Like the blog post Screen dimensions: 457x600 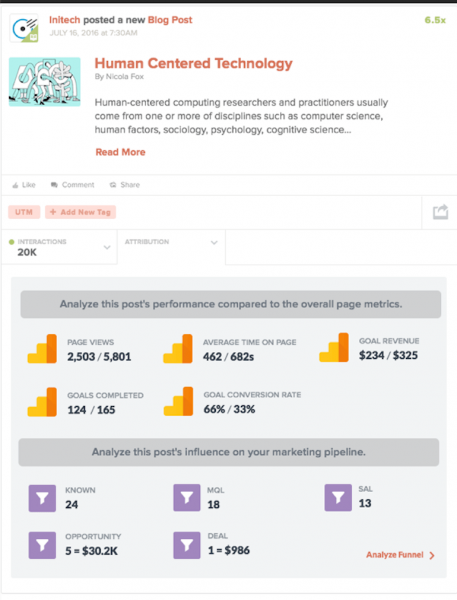[x=24, y=185]
